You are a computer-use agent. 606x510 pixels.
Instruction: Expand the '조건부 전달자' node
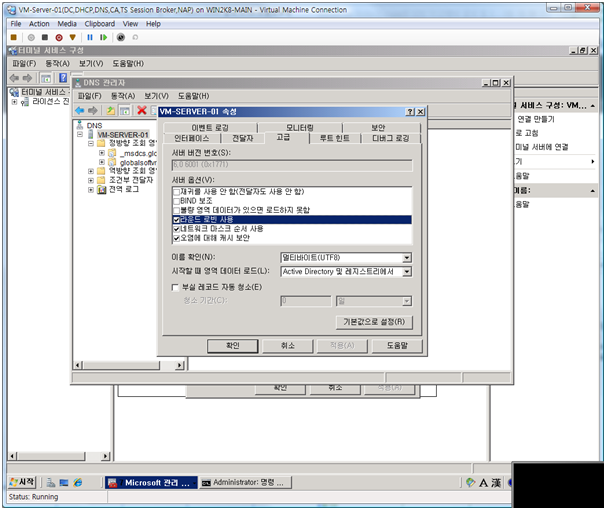(x=91, y=180)
